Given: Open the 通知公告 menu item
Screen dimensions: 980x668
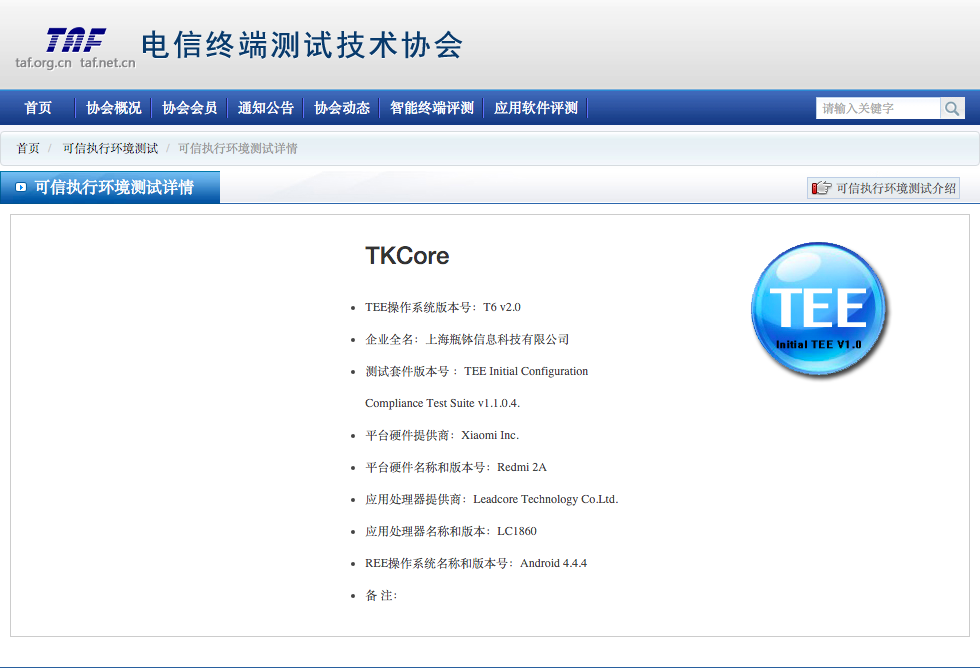Looking at the screenshot, I should click(x=266, y=108).
